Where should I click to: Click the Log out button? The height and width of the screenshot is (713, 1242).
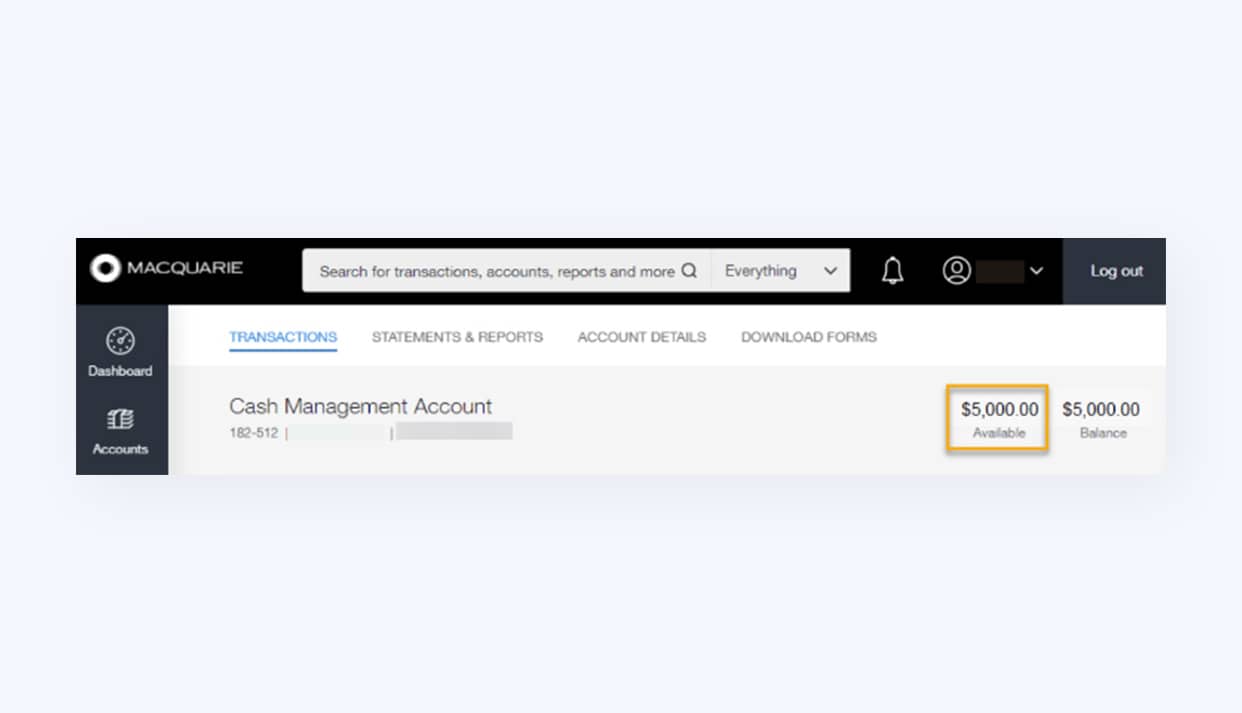(1116, 271)
